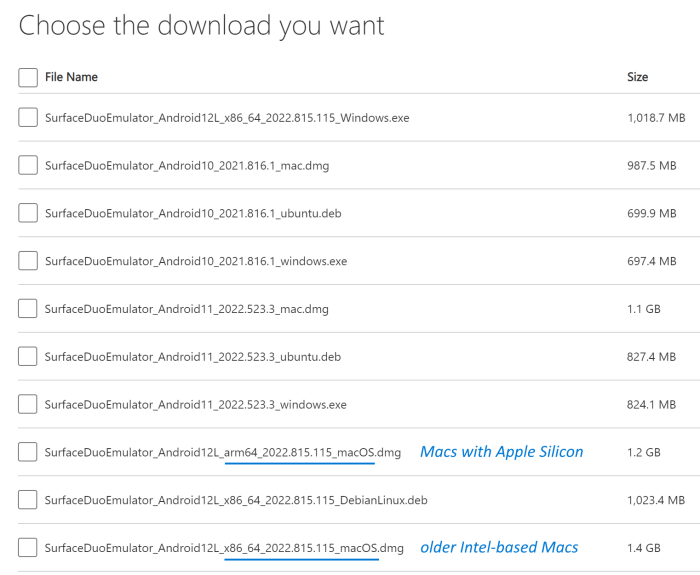The image size is (700, 575).
Task: Click the 1.4 GB size value
Action: pyautogui.click(x=643, y=548)
